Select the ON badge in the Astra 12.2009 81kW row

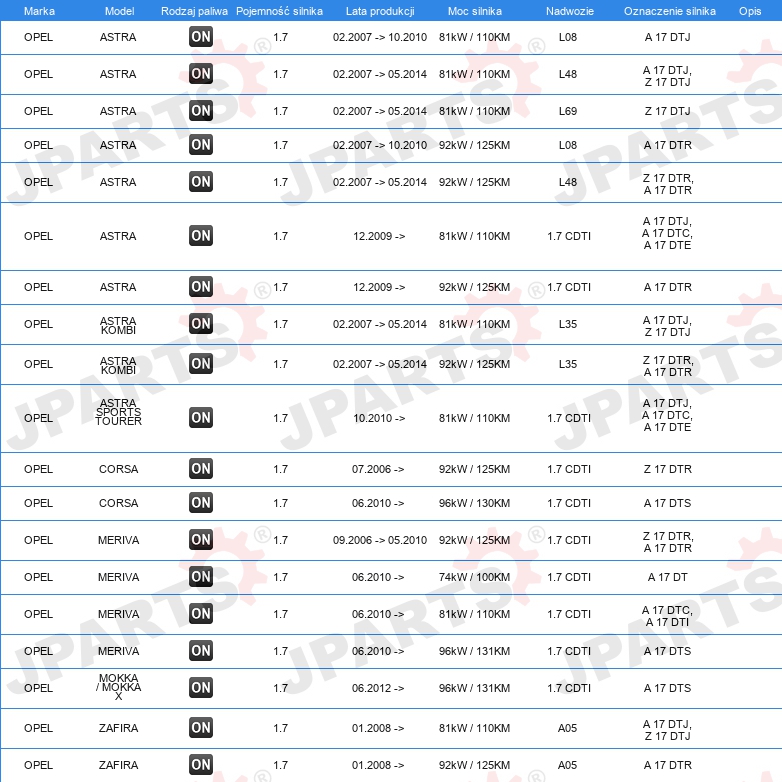[x=201, y=236]
